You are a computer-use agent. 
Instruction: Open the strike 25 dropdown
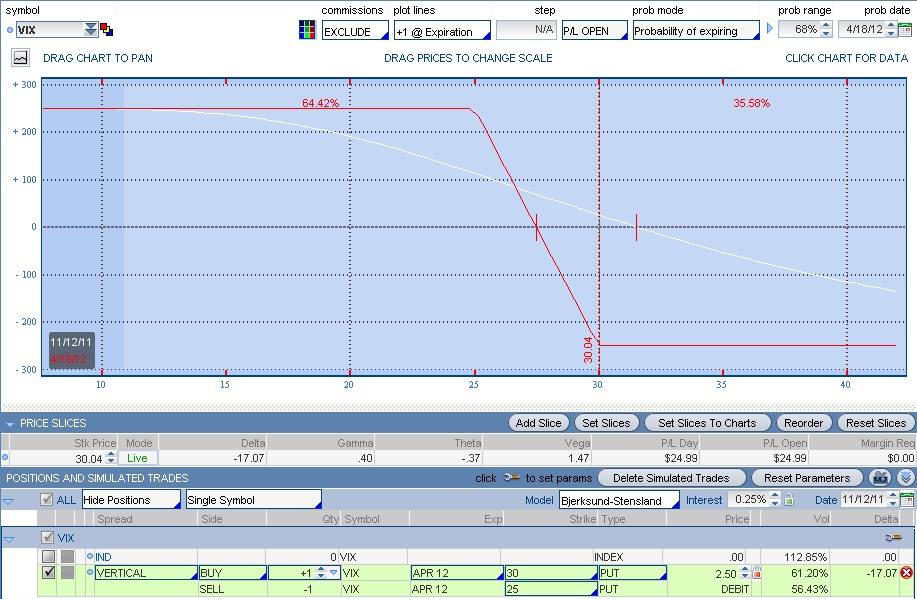click(551, 589)
